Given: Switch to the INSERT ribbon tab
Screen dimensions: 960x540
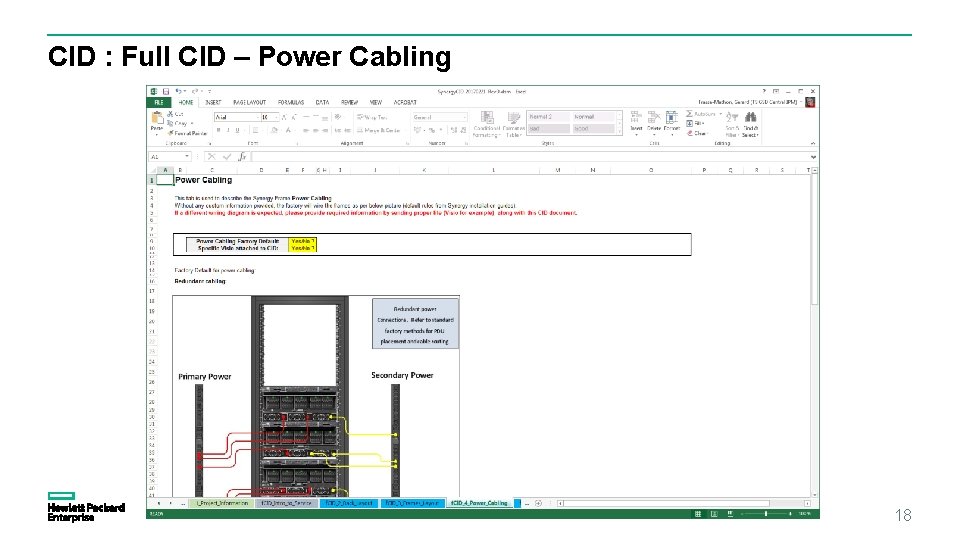Looking at the screenshot, I should [x=213, y=102].
